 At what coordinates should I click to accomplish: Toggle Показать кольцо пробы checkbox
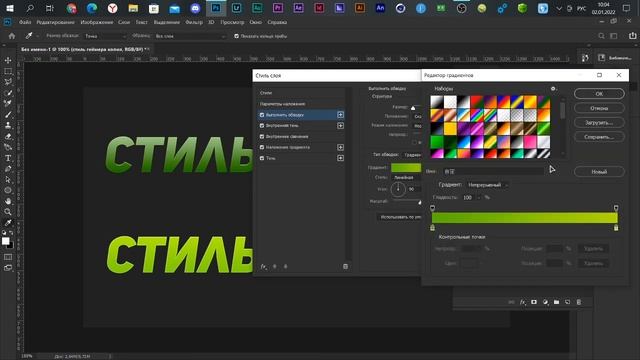[x=236, y=36]
